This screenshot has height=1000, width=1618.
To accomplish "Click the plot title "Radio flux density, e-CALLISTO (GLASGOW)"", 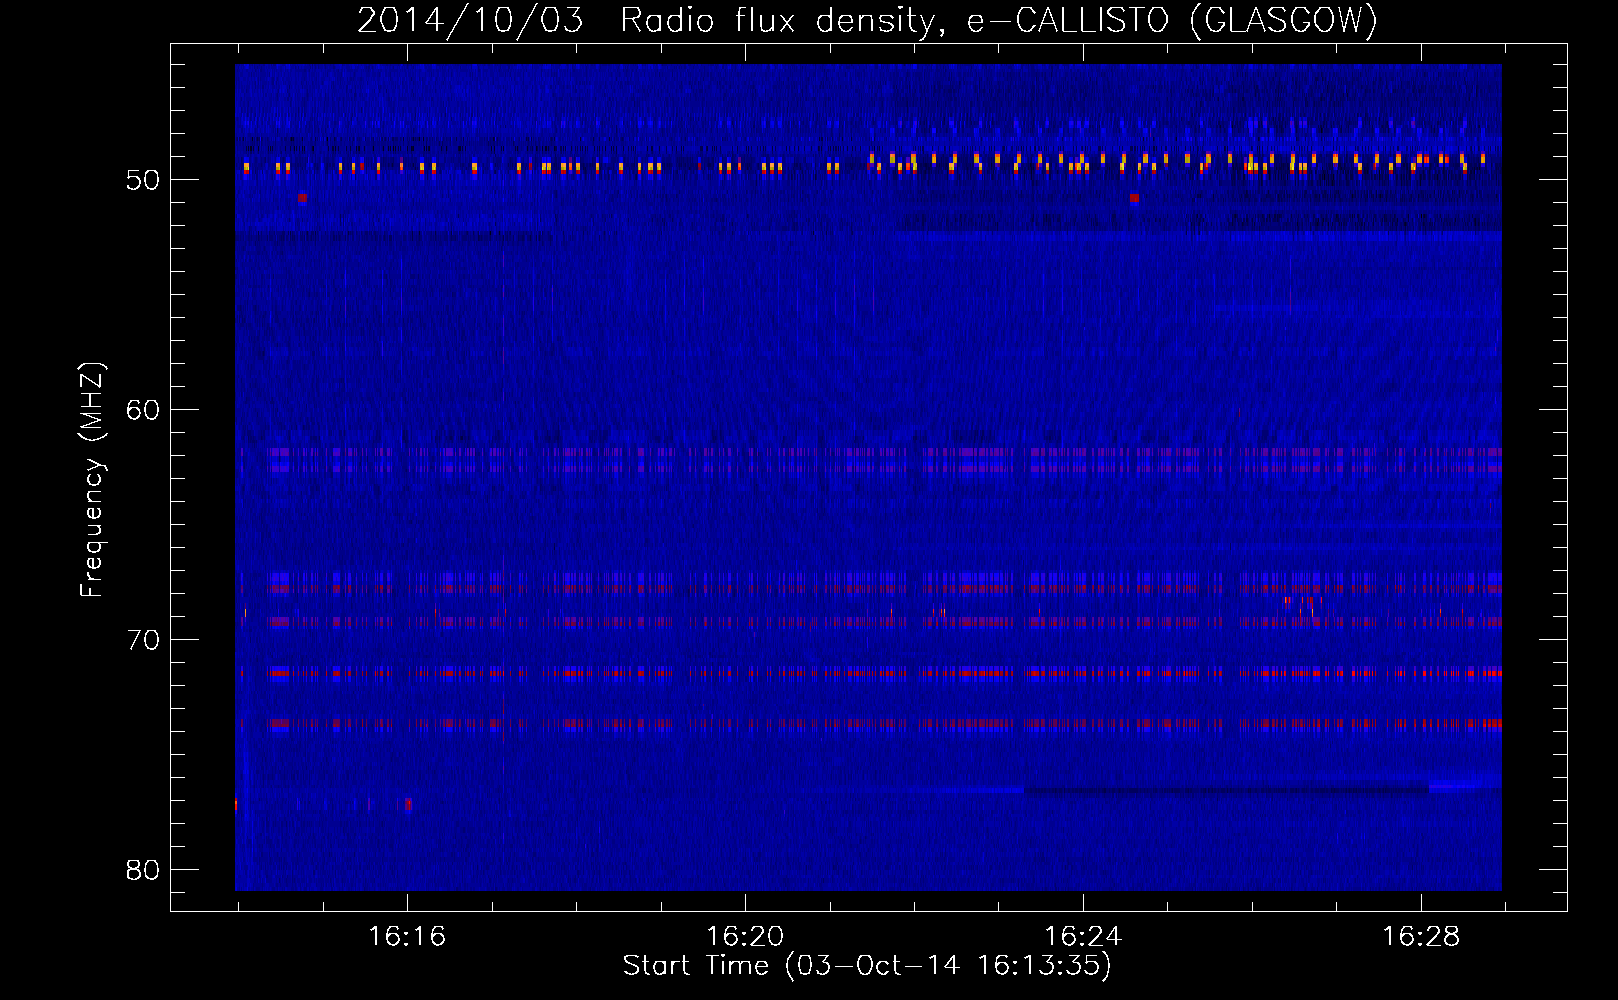I will coord(999,20).
